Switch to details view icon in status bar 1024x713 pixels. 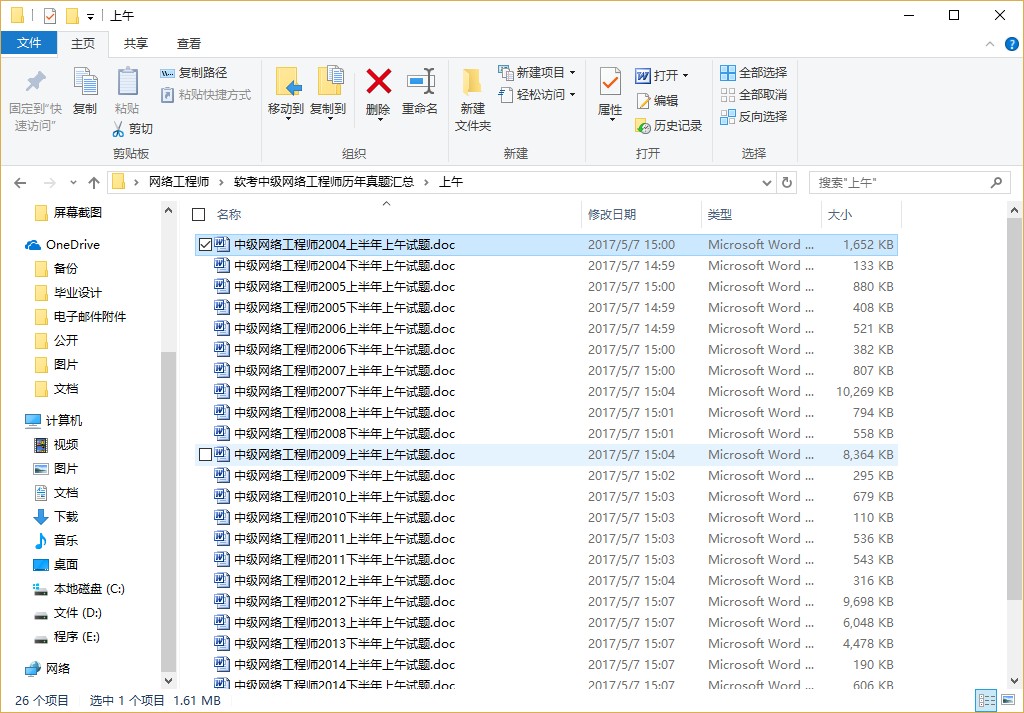tap(986, 701)
